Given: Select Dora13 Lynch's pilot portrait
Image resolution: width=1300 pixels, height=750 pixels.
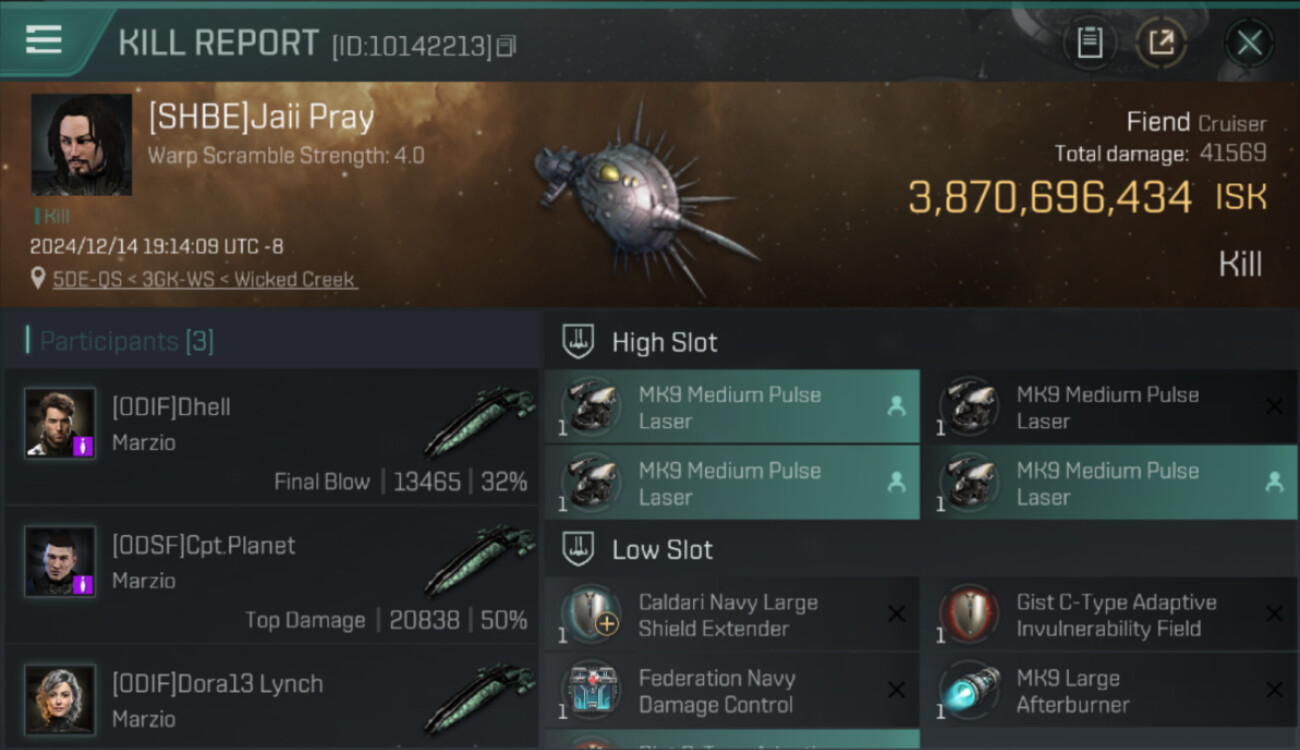Looking at the screenshot, I should [x=60, y=699].
